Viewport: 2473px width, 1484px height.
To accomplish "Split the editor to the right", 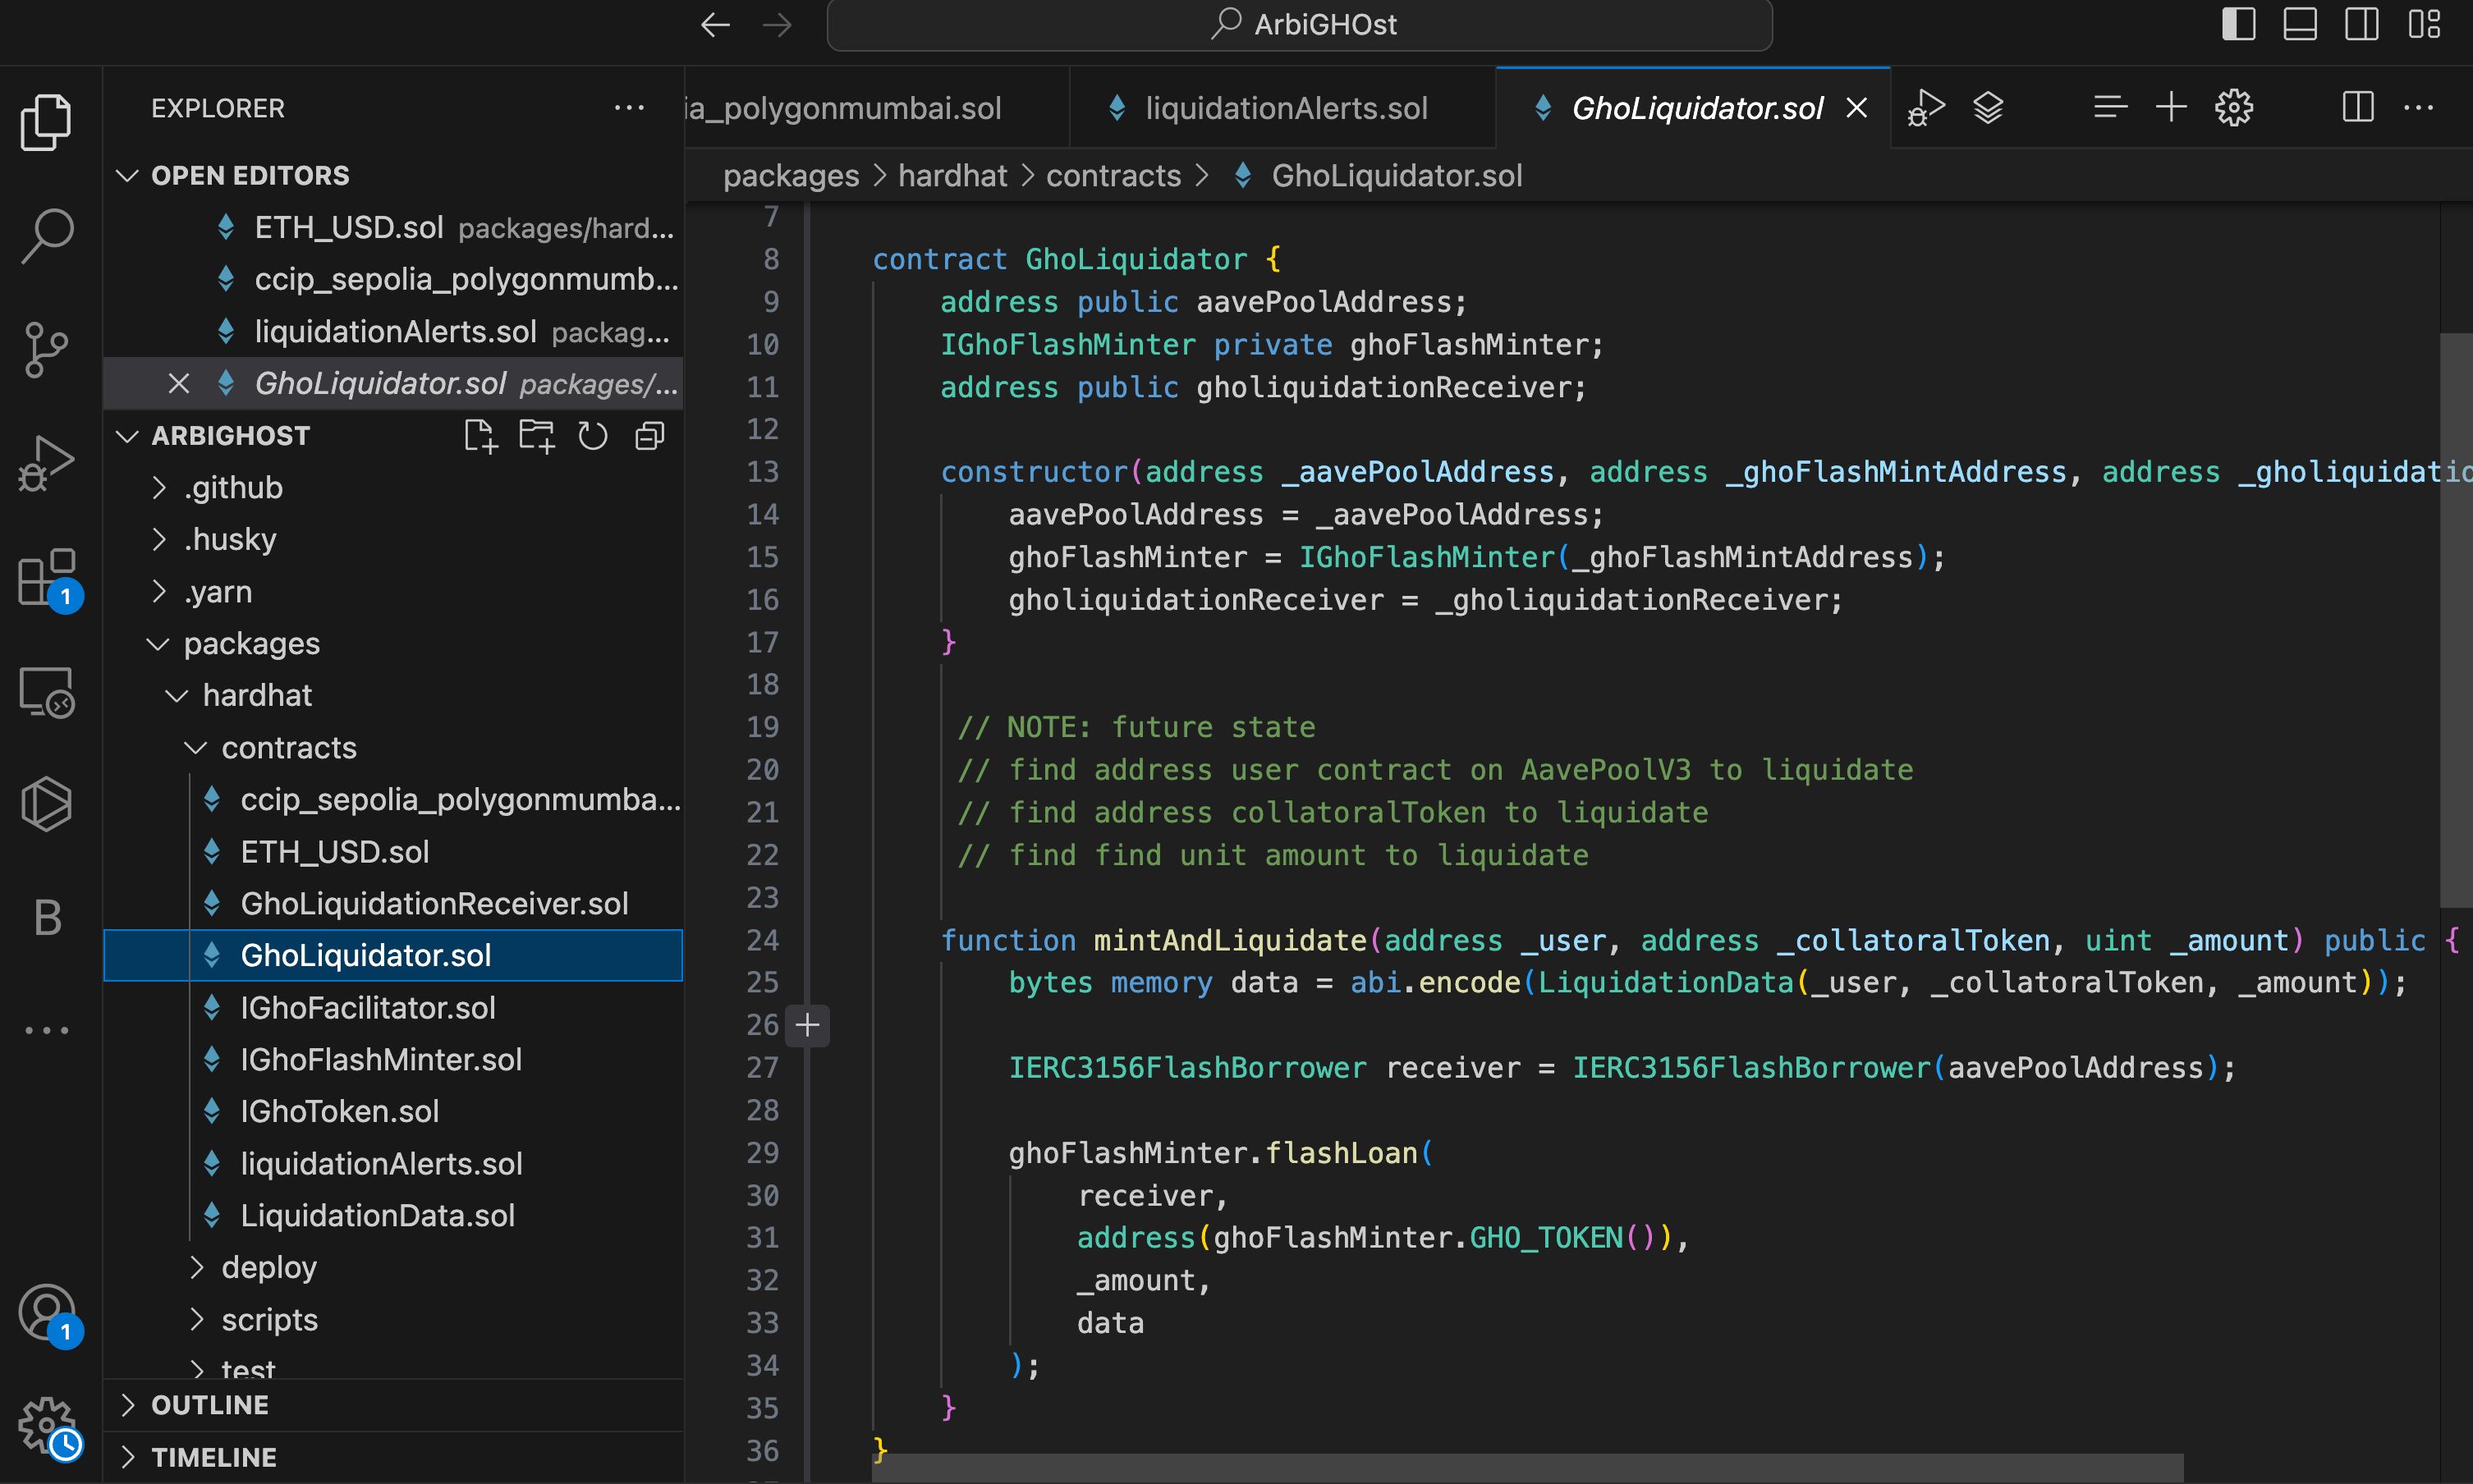I will coord(2358,107).
